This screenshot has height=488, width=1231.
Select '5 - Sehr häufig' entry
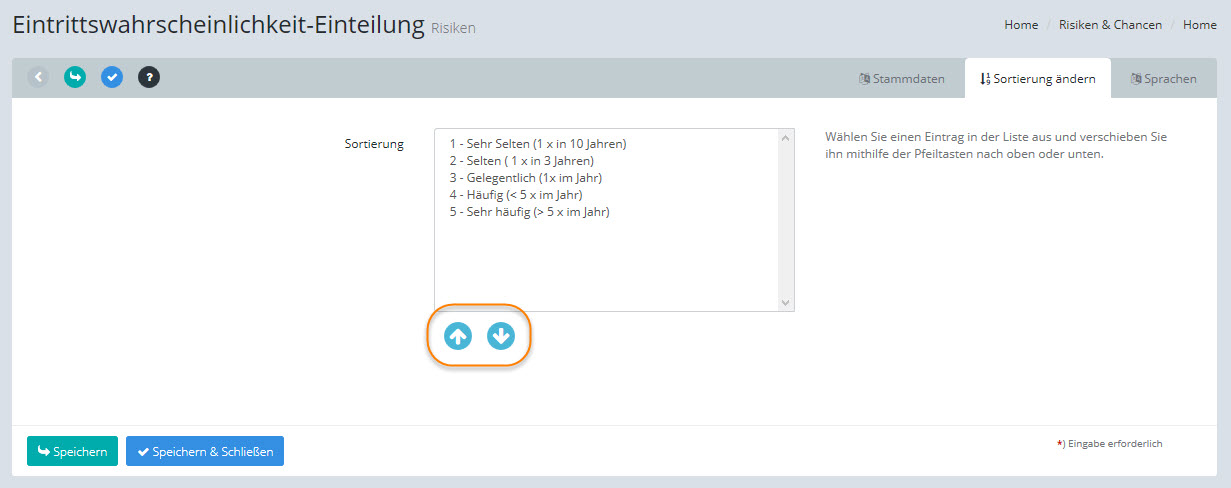(529, 212)
